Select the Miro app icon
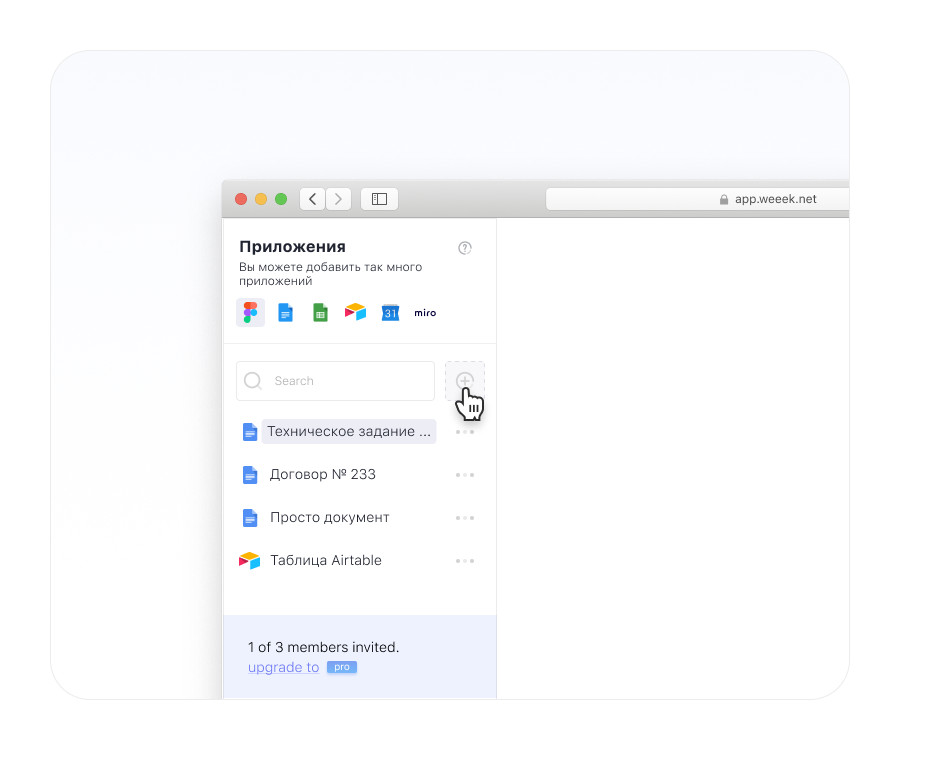This screenshot has height=758, width=934. (x=425, y=312)
